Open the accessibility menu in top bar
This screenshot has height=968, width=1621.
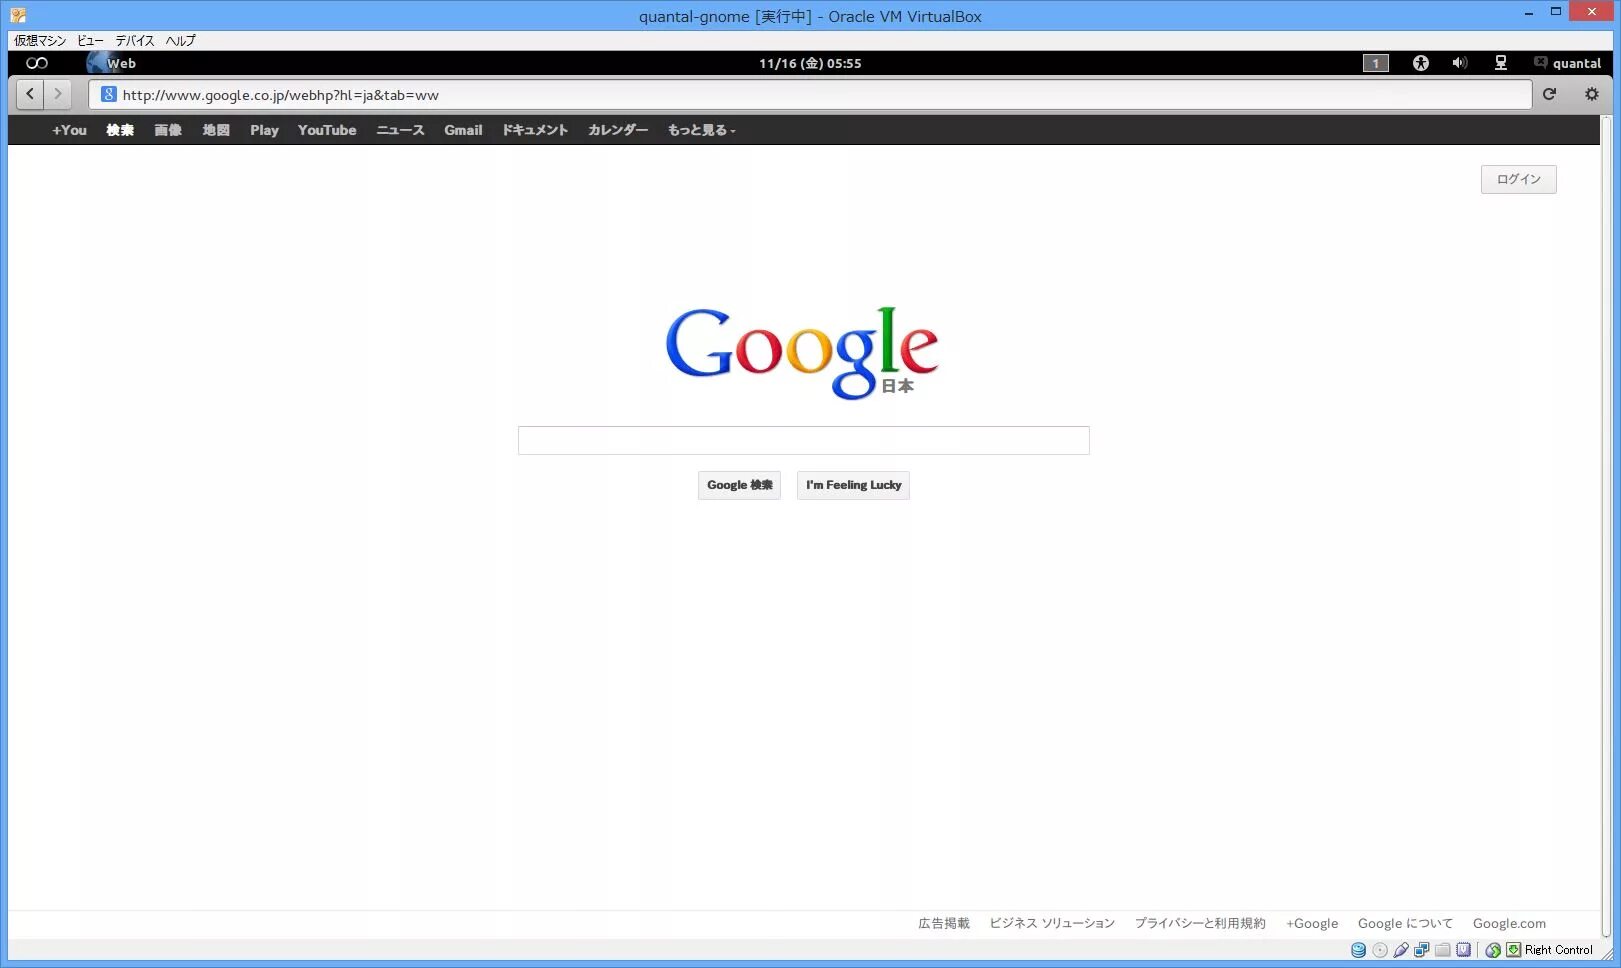point(1421,63)
